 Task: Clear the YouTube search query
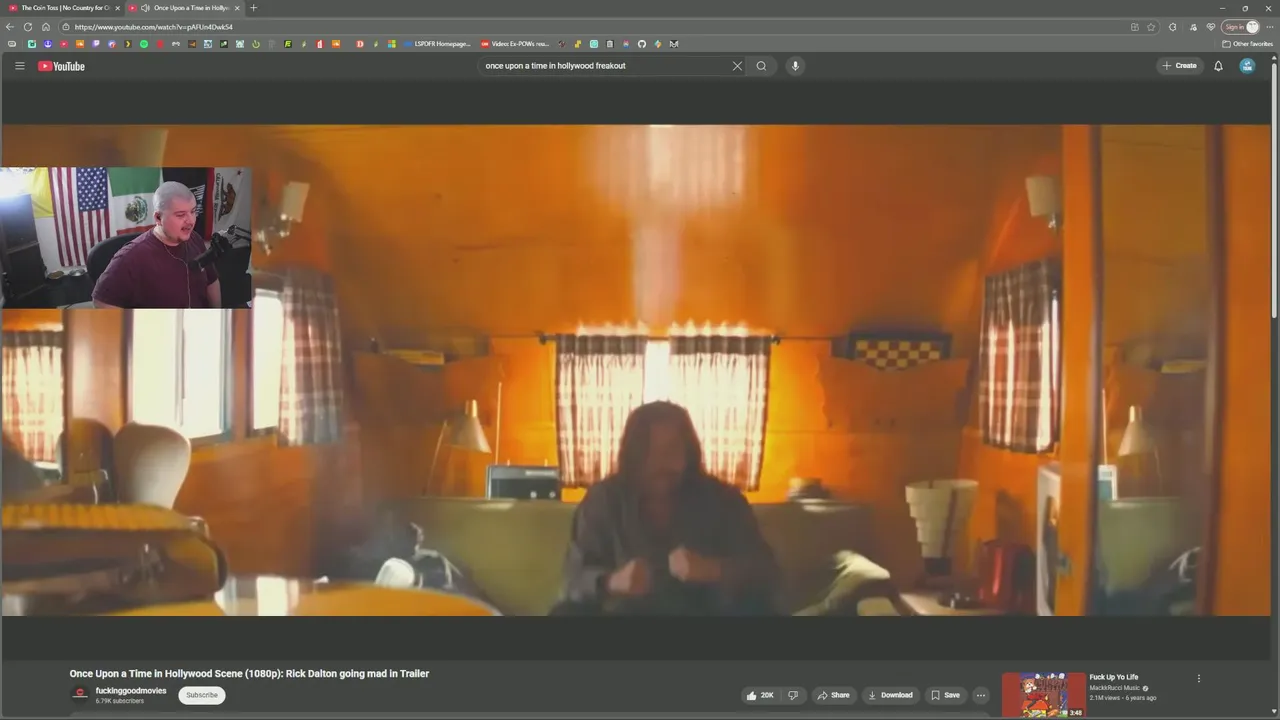(737, 66)
